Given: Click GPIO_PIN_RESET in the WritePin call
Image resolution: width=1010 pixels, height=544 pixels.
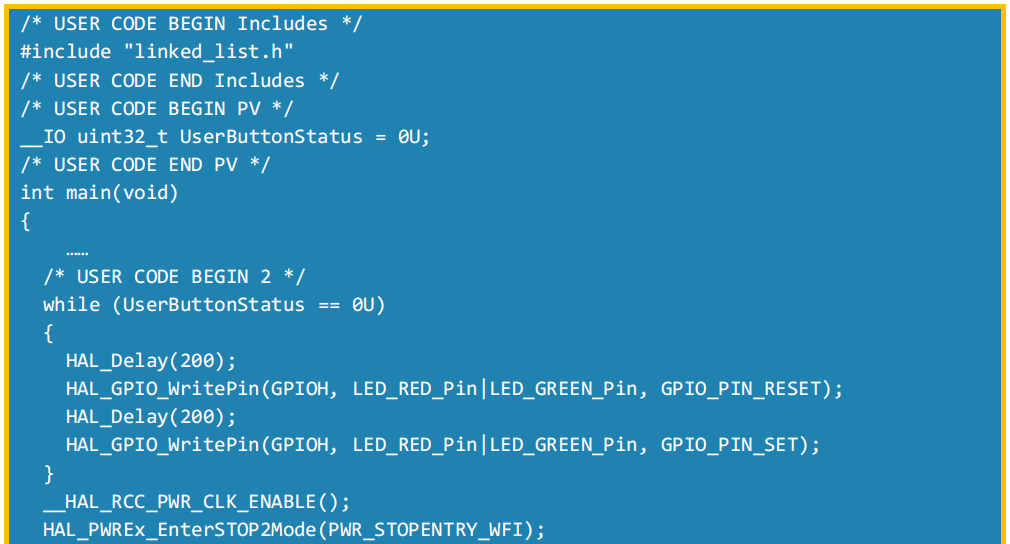Looking at the screenshot, I should point(741,389).
